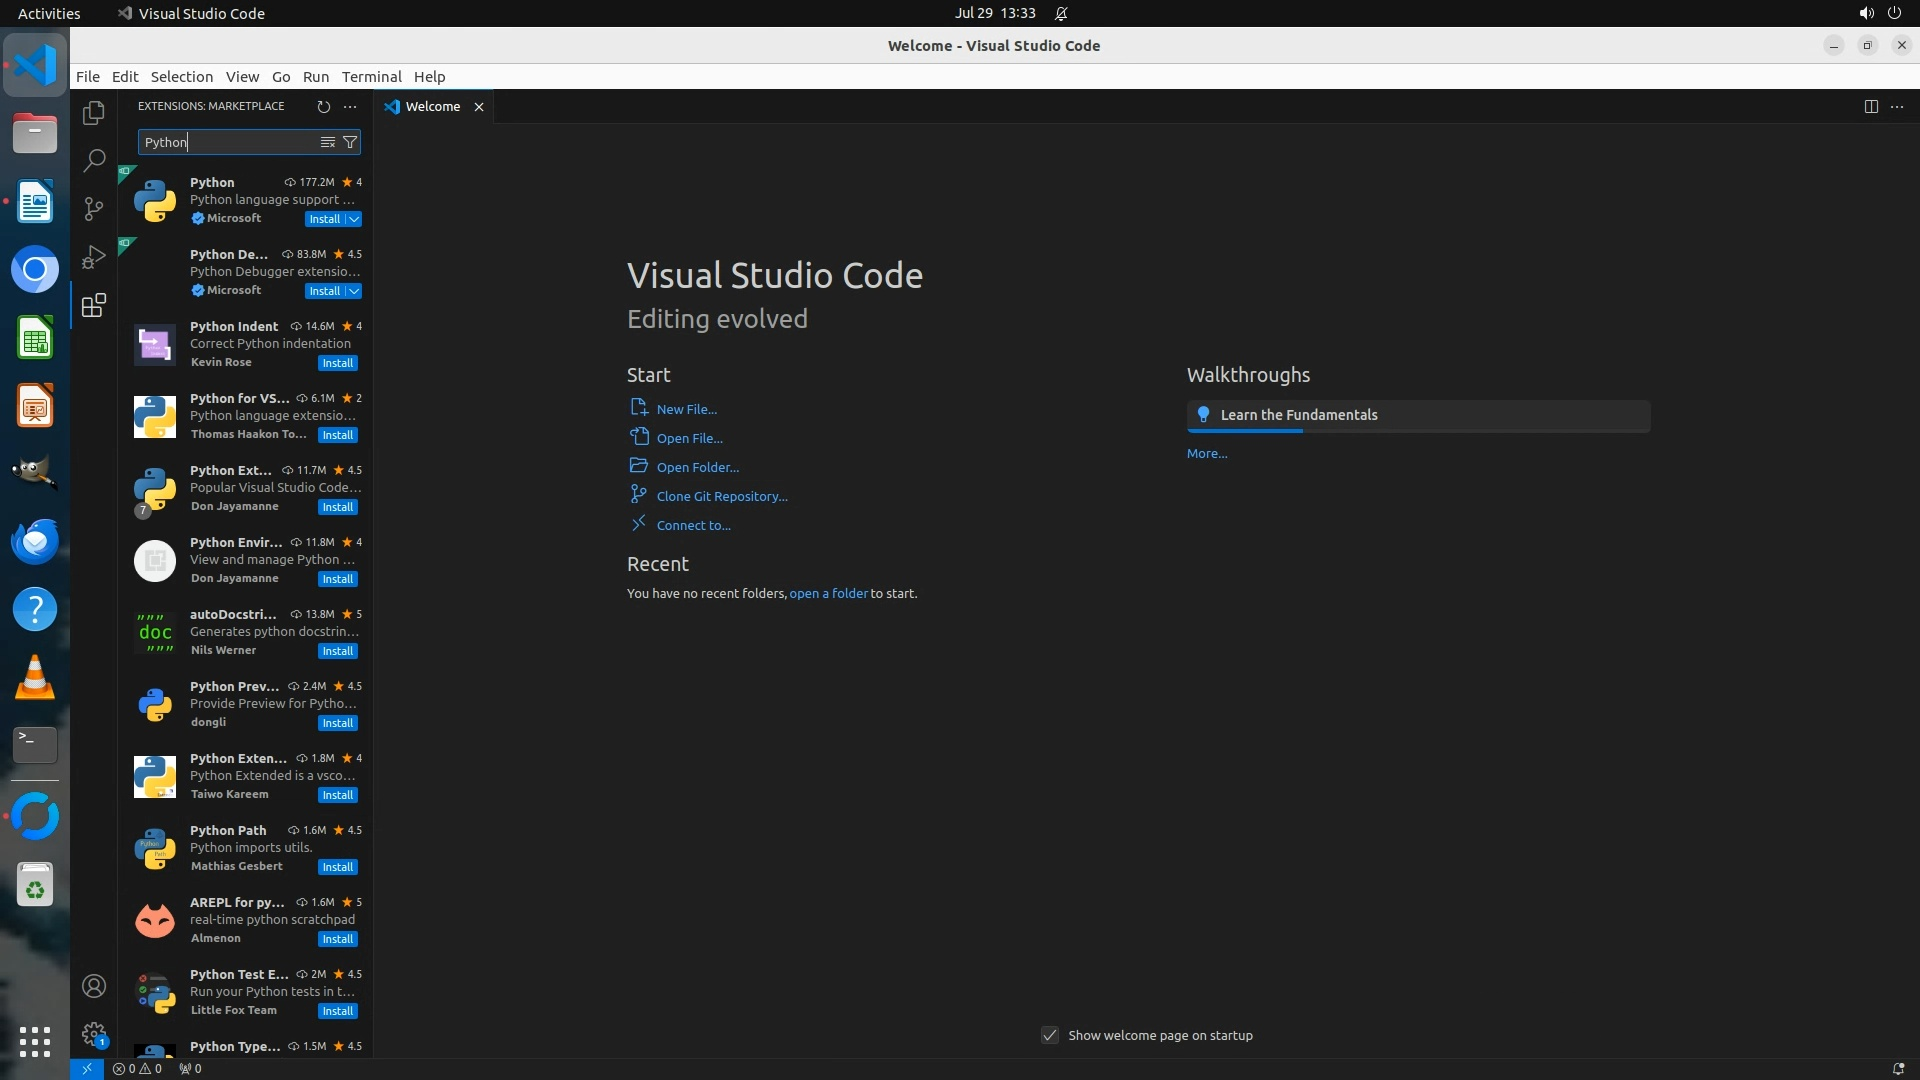The height and width of the screenshot is (1080, 1920).
Task: Clear extensions search results icon
Action: [x=327, y=142]
